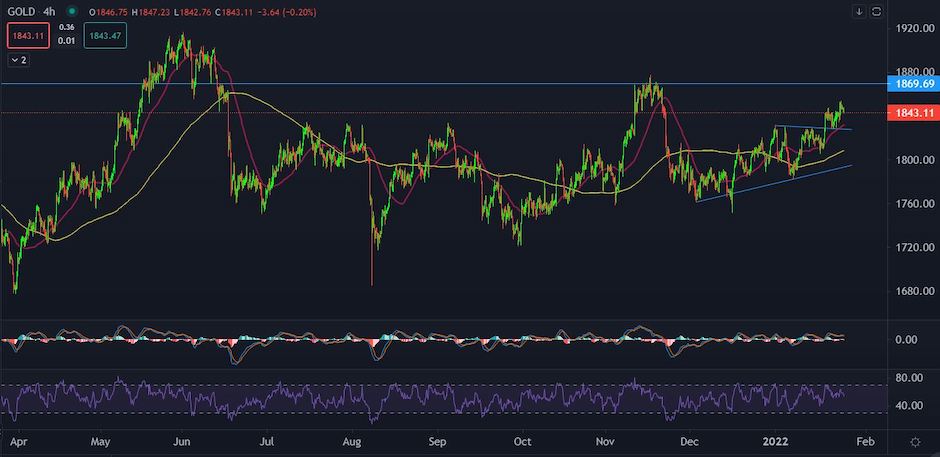Click the Jun label on the time axis

click(x=181, y=441)
